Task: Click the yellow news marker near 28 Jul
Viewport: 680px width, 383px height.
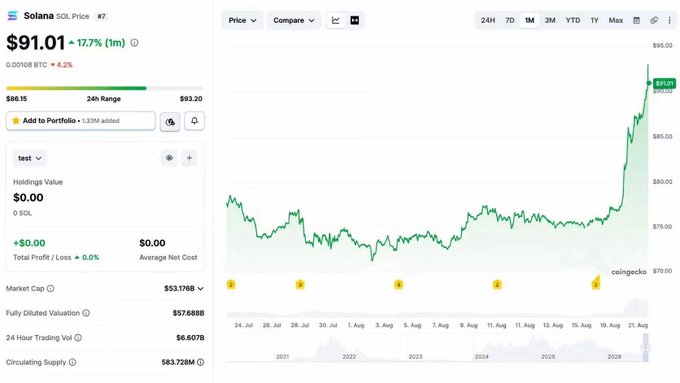Action: pyautogui.click(x=300, y=285)
